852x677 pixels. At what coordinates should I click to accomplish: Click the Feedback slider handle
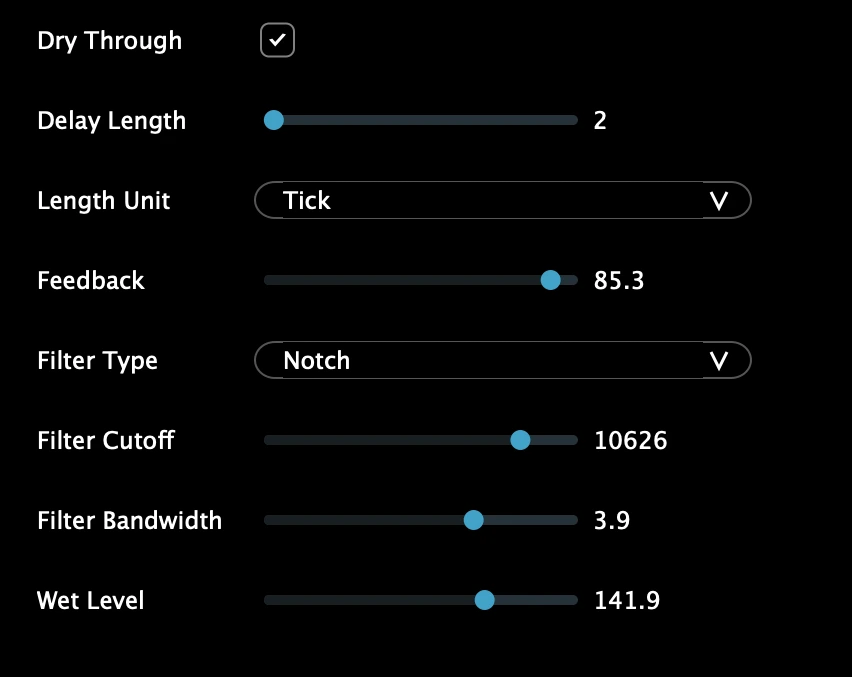[550, 280]
